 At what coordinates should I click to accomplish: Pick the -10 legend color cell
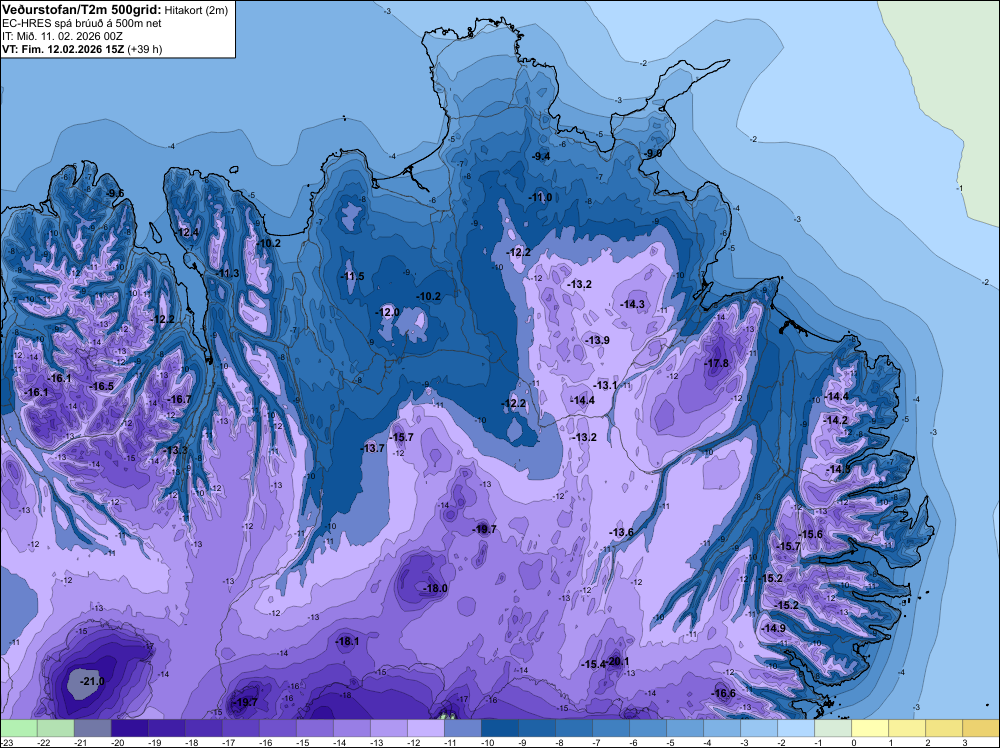tap(499, 728)
